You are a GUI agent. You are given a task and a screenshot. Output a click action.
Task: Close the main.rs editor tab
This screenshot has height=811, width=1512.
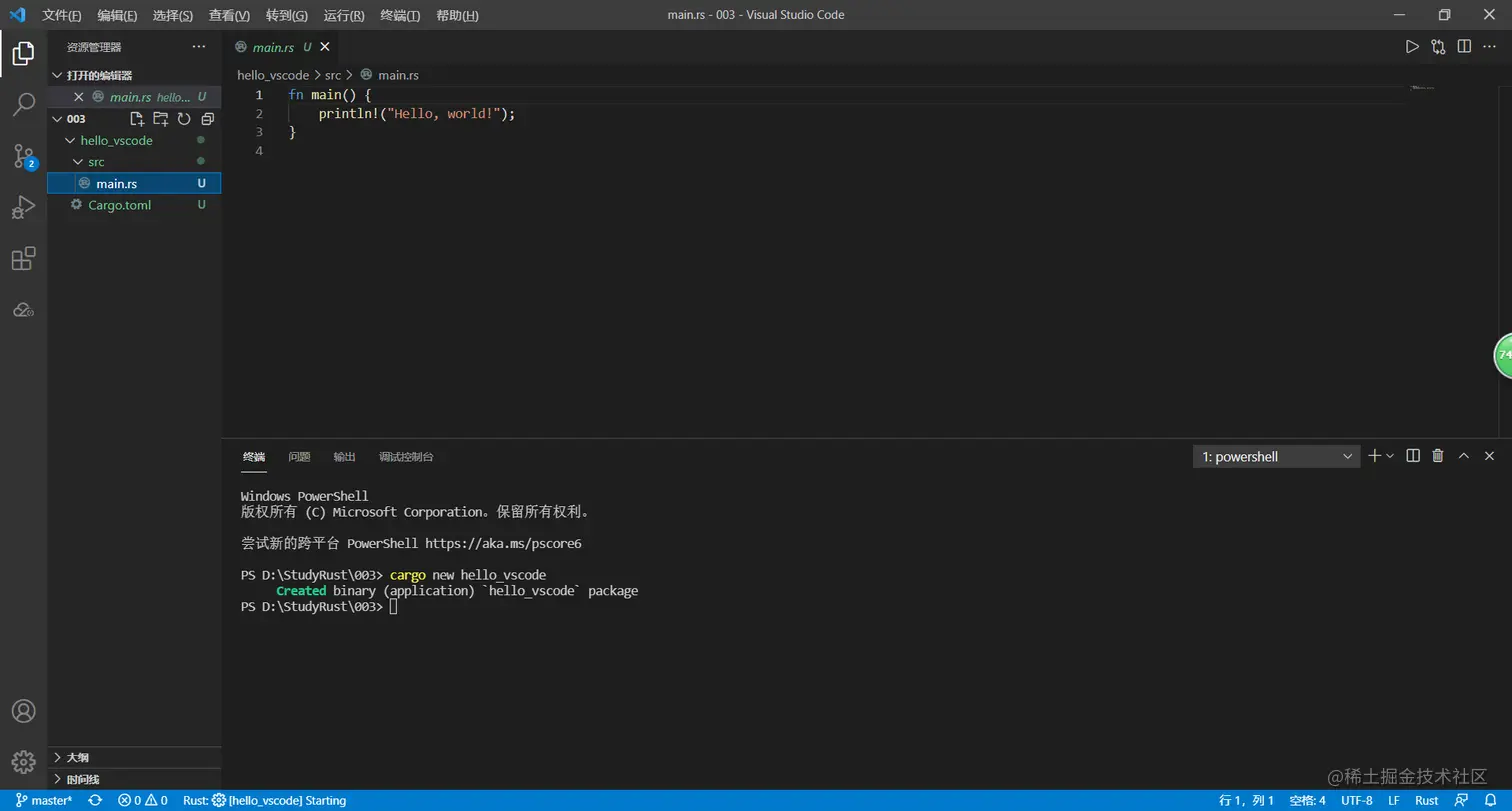325,46
